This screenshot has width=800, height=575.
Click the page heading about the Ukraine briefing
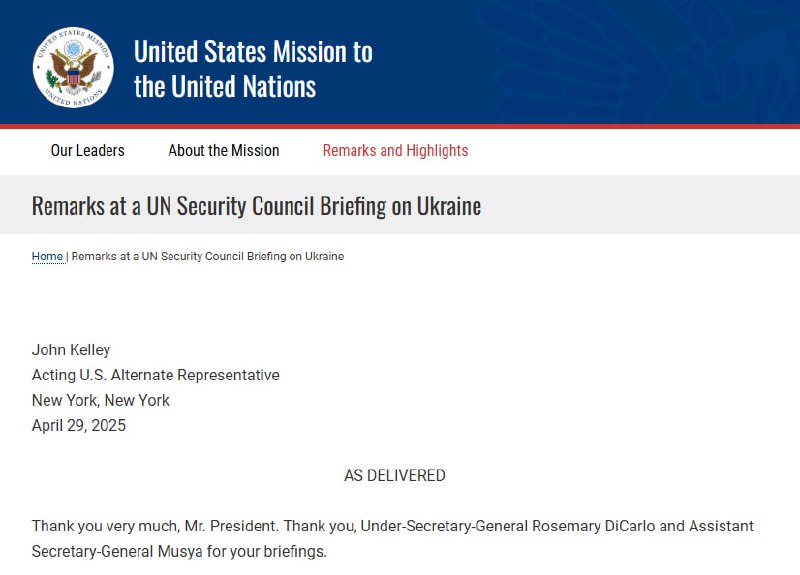pyautogui.click(x=256, y=206)
